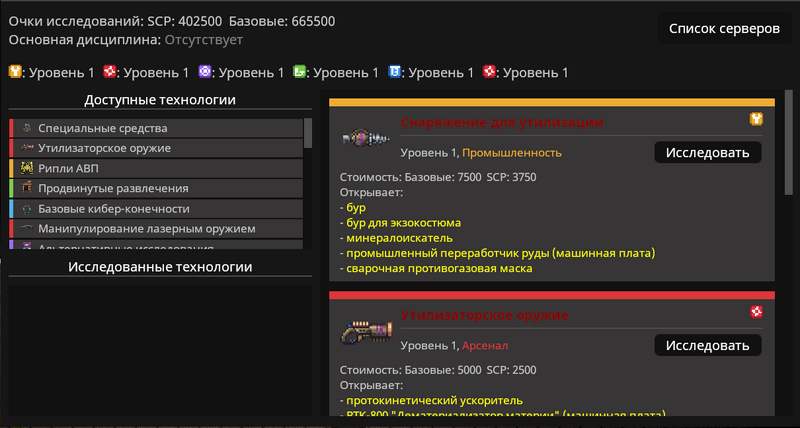Select Манипулирование лазерным оружием in the list

tap(156, 229)
